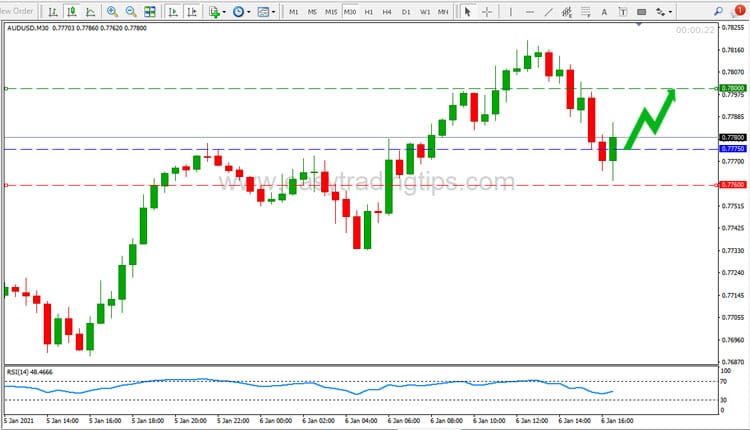Viewport: 750px width, 430px height.
Task: Select the D1 timeframe
Action: coord(406,12)
